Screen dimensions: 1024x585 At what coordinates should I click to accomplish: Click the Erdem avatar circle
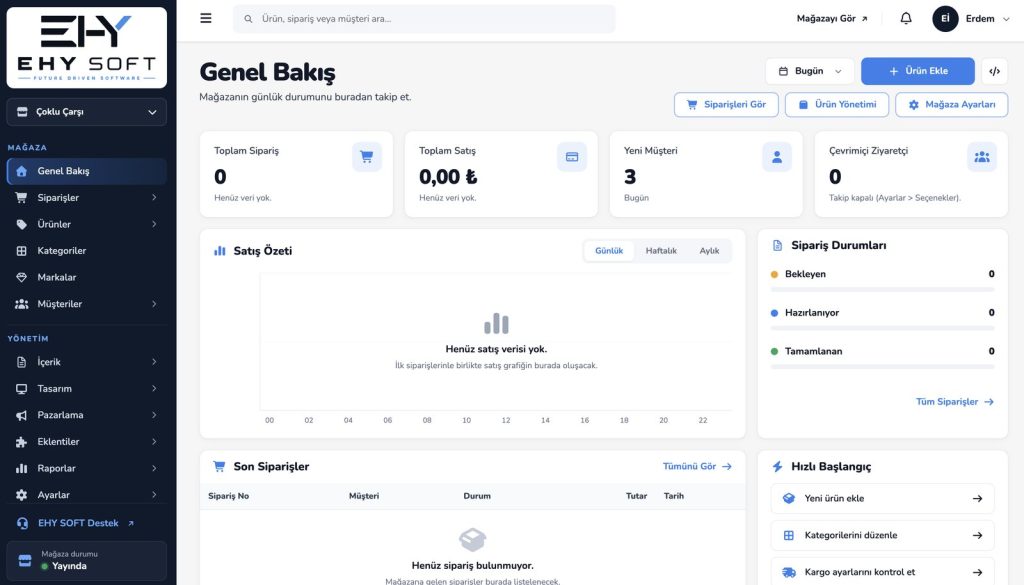[x=945, y=19]
